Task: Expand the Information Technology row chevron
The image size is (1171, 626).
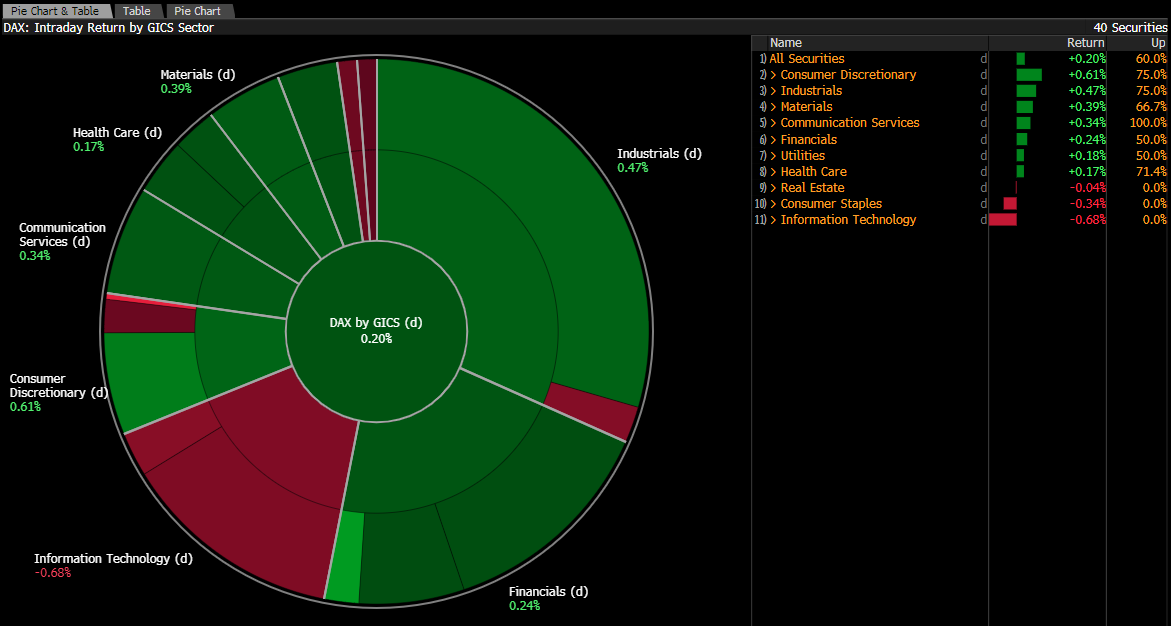Action: click(x=774, y=220)
